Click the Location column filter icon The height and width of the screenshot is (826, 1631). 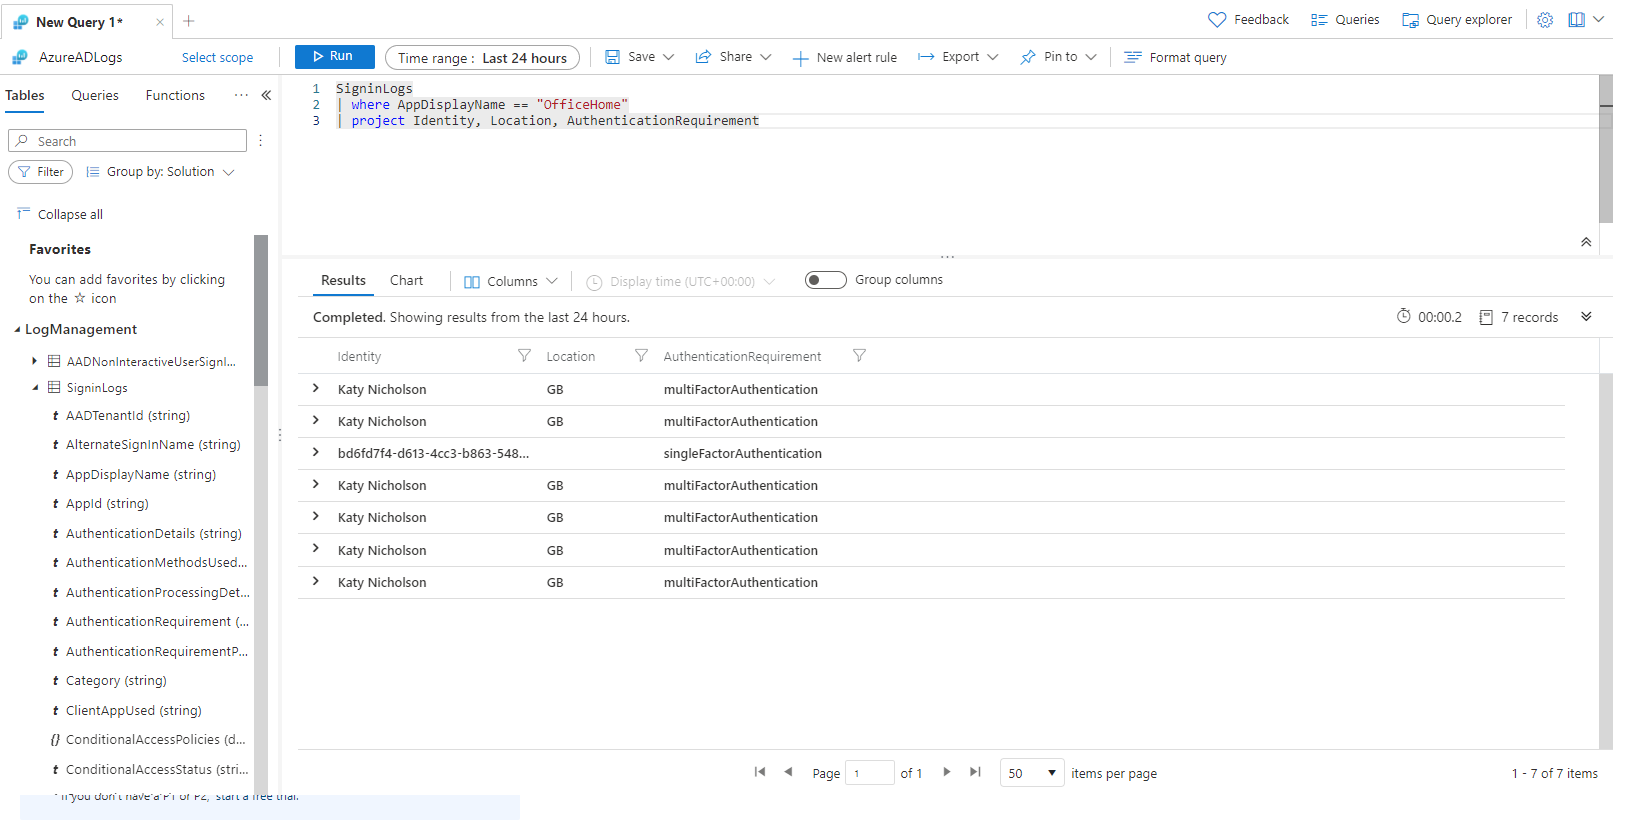point(641,356)
